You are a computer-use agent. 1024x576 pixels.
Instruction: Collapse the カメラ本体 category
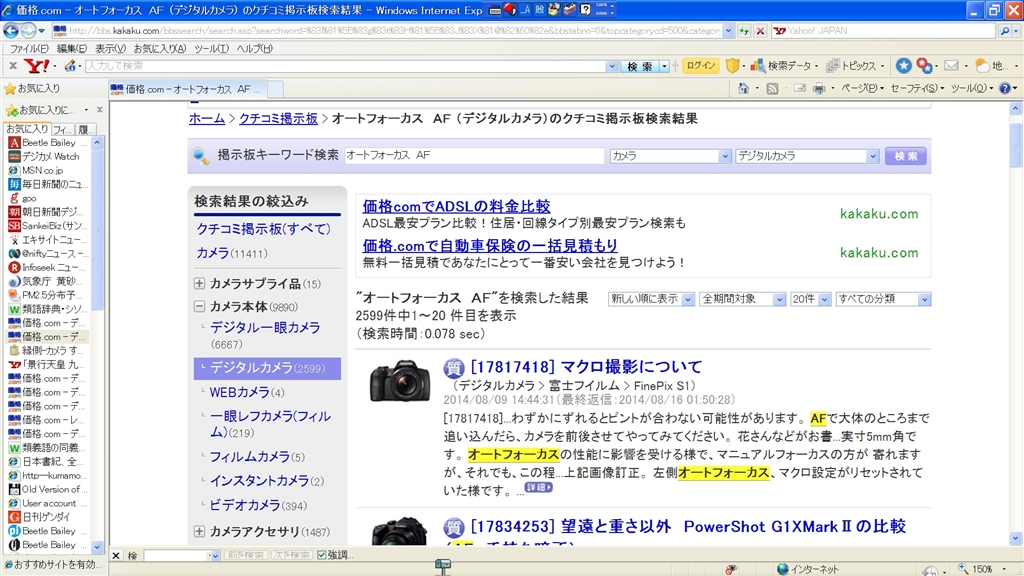tap(199, 306)
